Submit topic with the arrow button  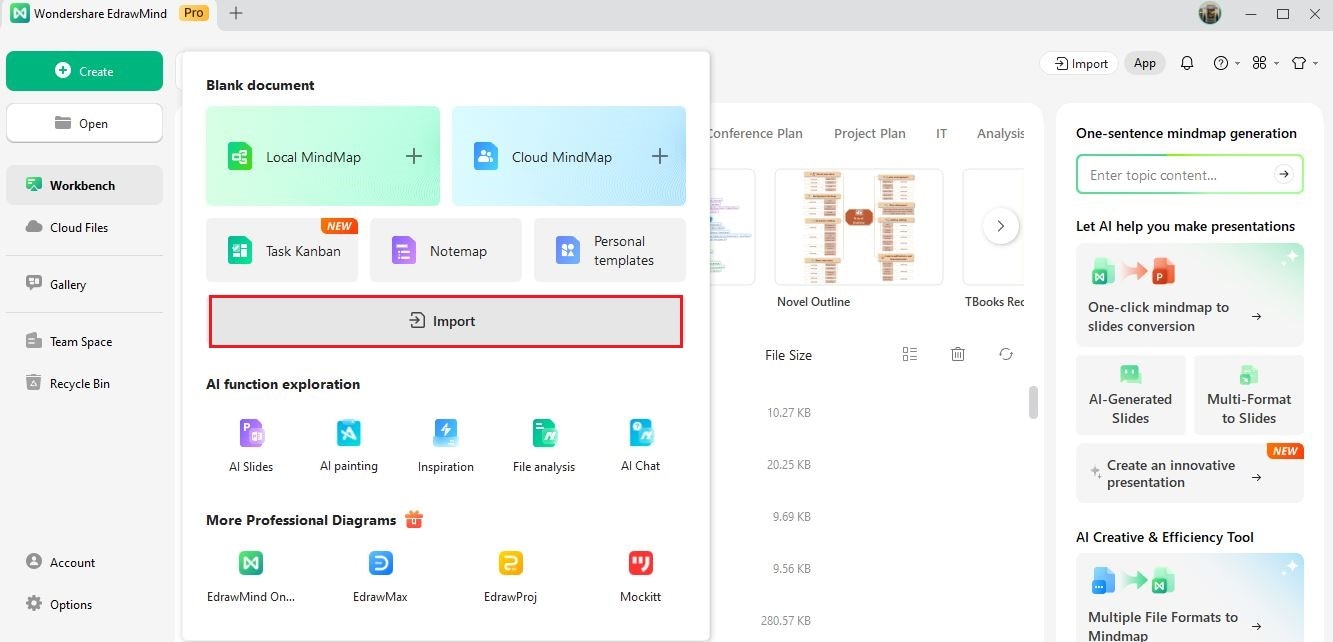click(x=1284, y=174)
